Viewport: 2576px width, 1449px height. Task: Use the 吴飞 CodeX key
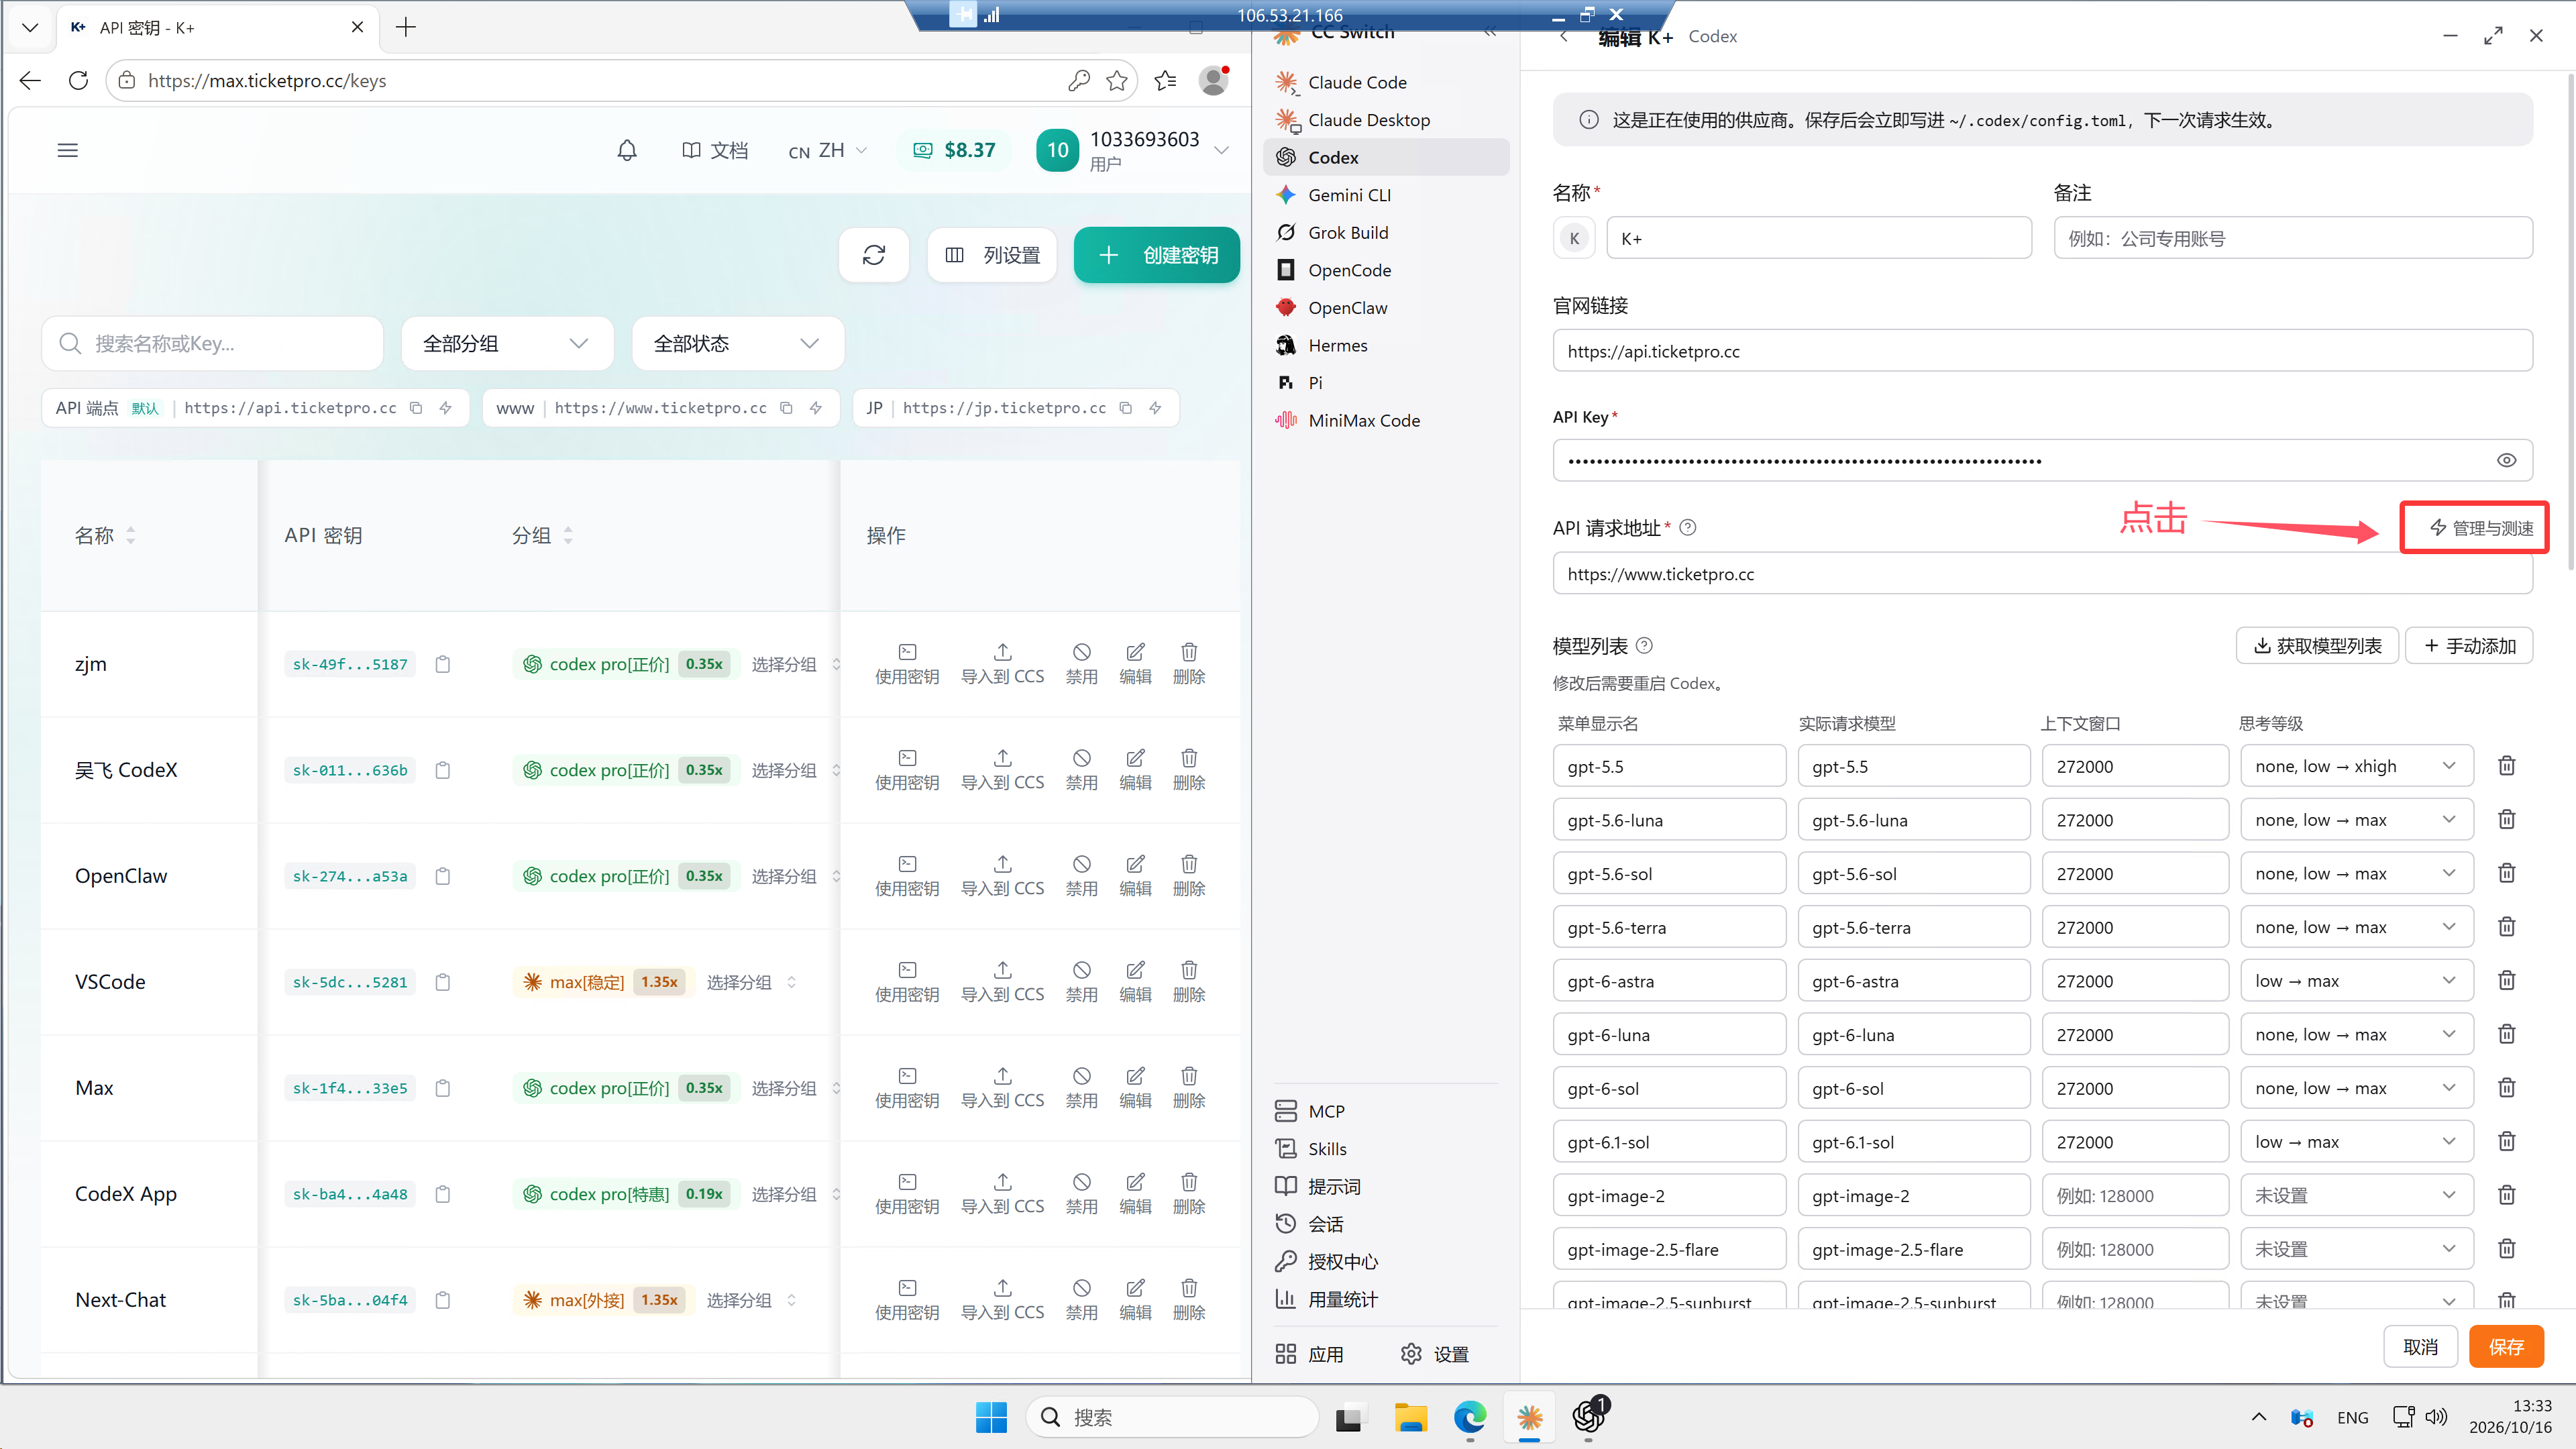click(x=907, y=770)
